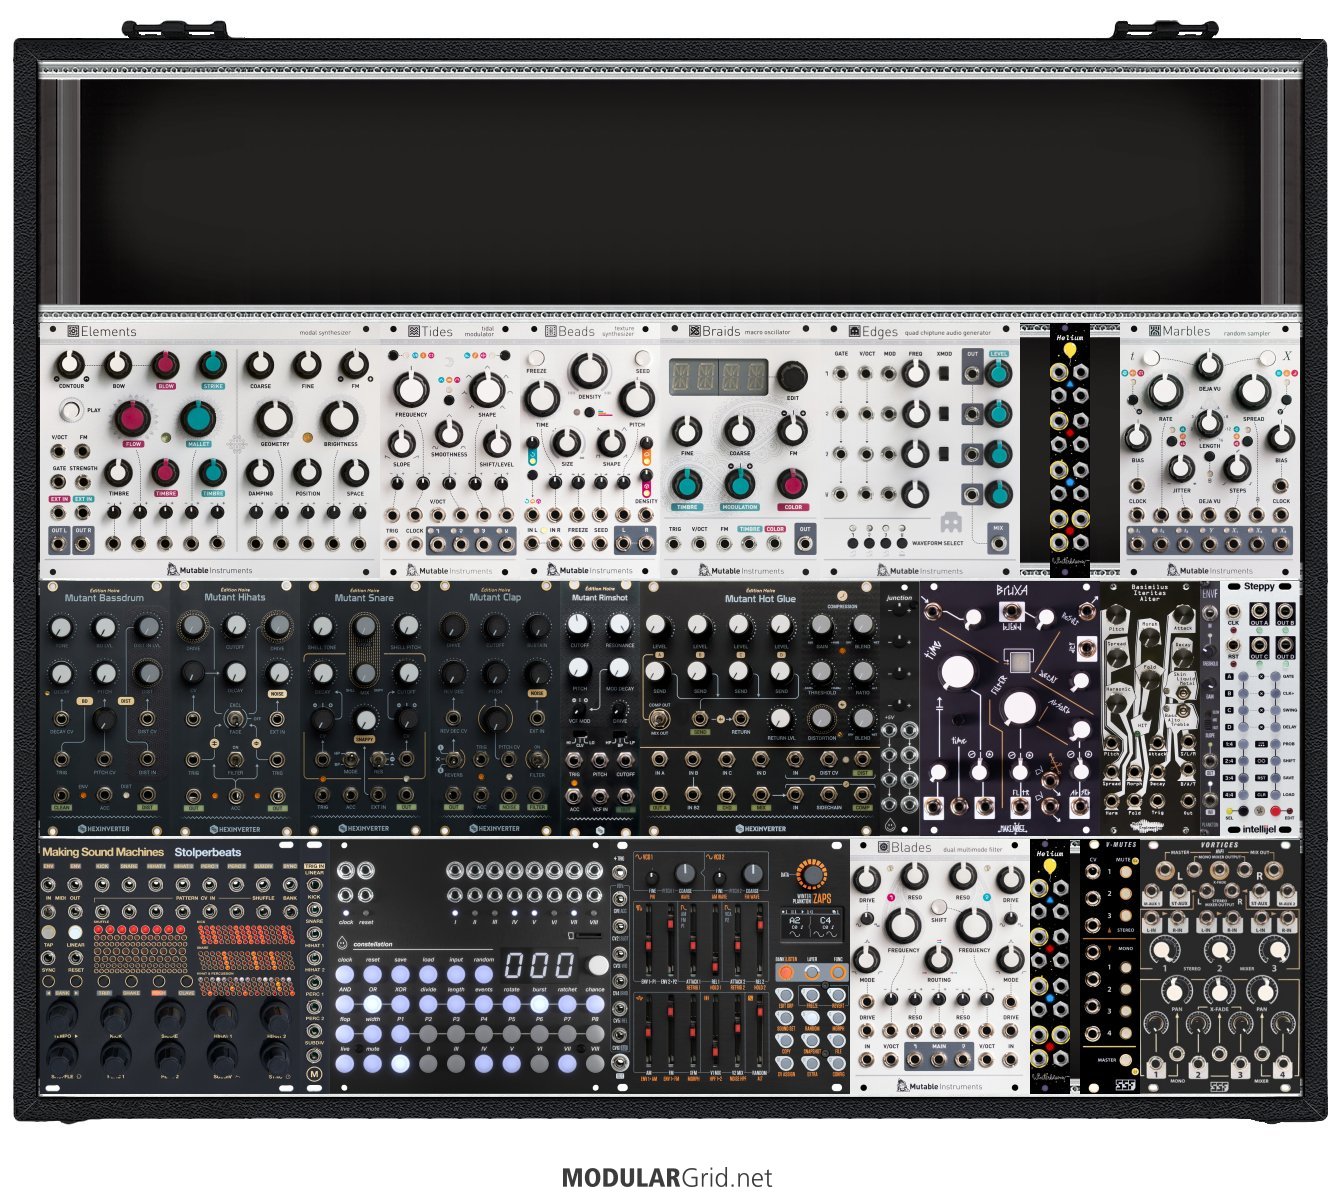Click the square illuminated button on Brixa

point(1019,661)
